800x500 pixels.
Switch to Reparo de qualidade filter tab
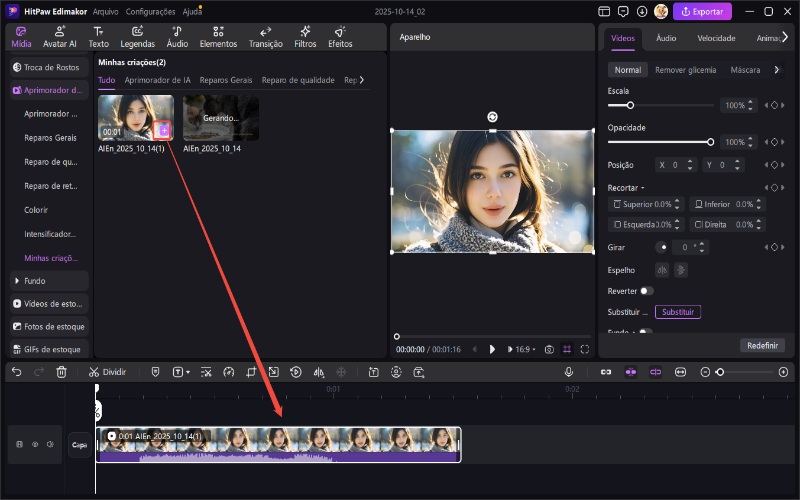pos(298,80)
